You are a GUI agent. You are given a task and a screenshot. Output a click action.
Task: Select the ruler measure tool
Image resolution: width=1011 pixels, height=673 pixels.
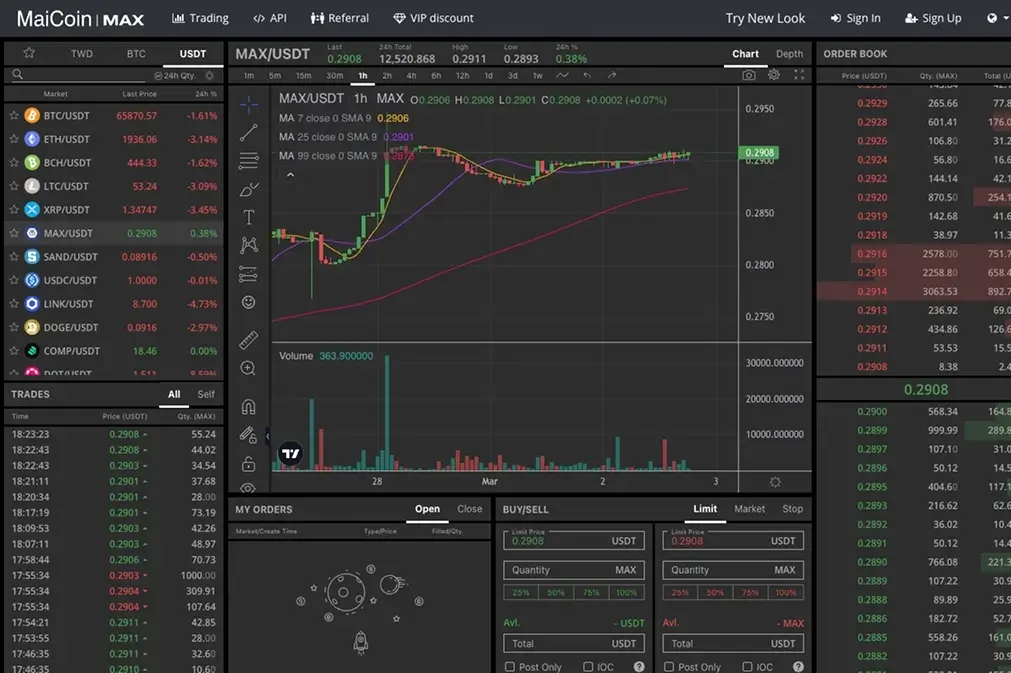pos(248,340)
